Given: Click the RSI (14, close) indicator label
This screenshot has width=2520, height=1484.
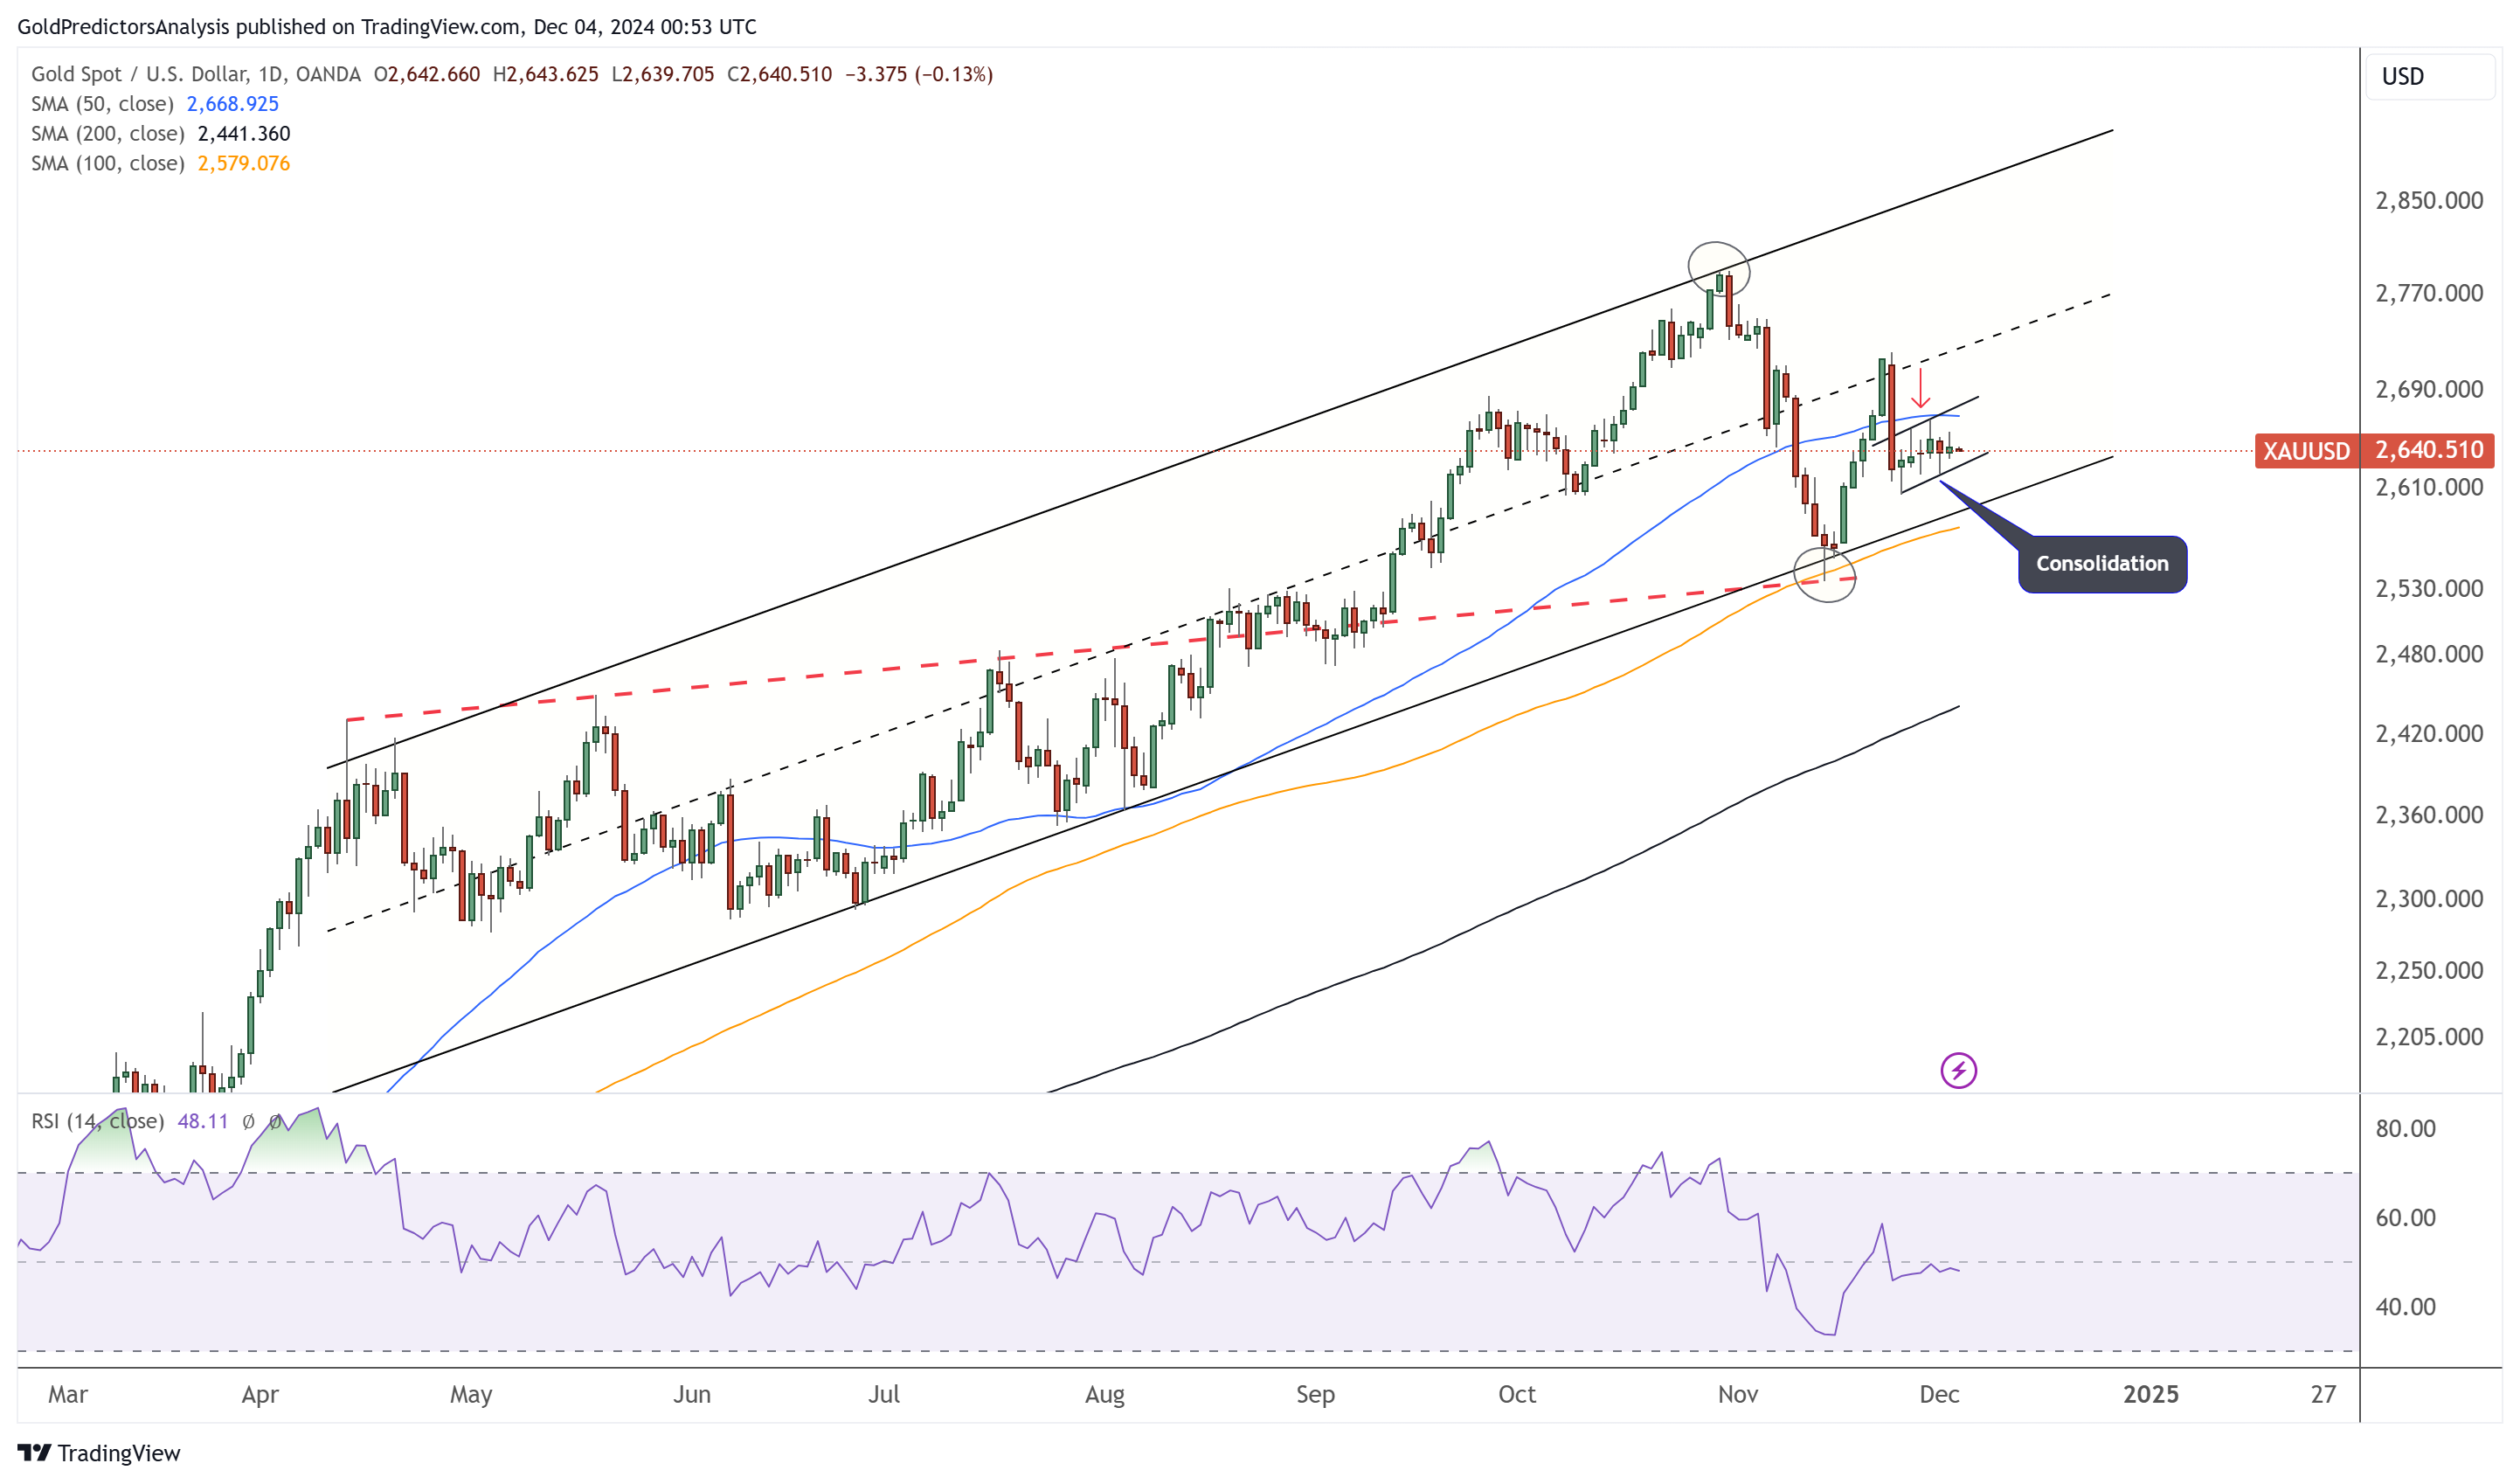Looking at the screenshot, I should pos(97,1121).
